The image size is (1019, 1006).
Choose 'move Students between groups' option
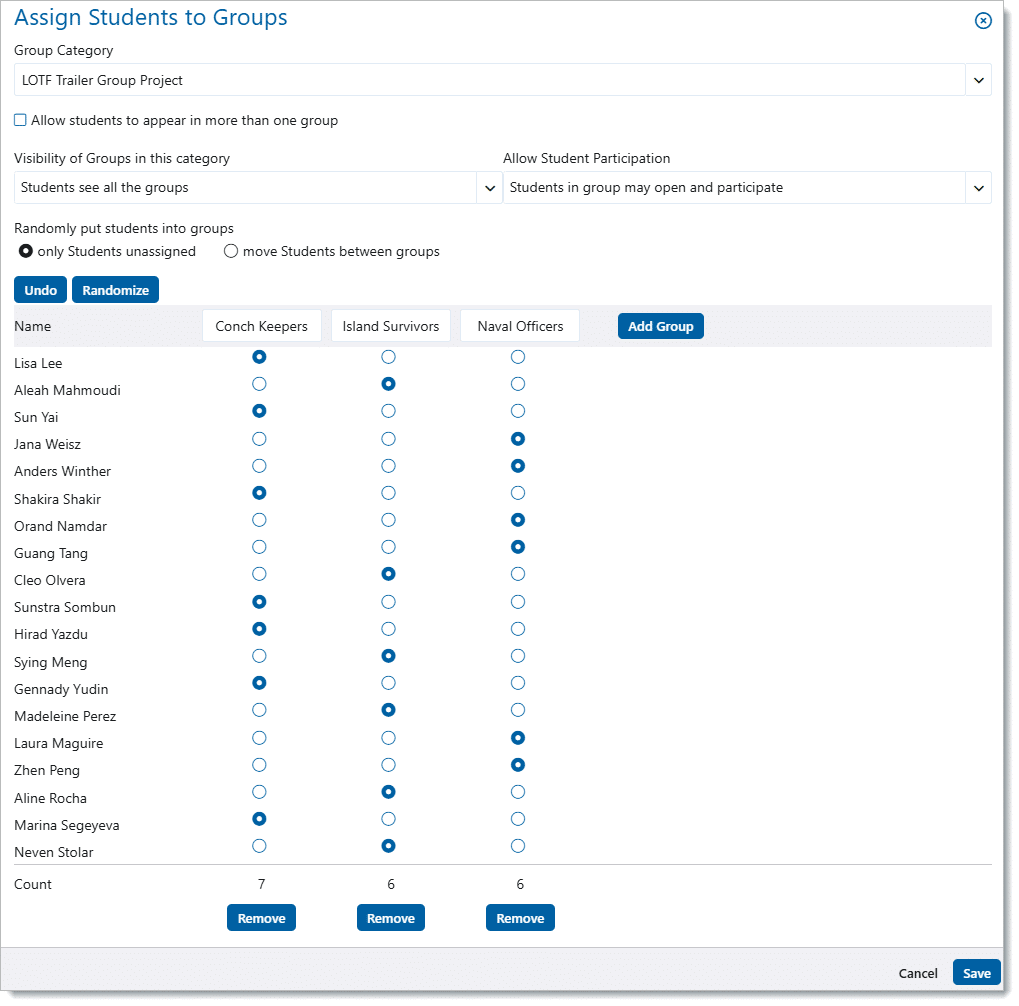click(231, 252)
